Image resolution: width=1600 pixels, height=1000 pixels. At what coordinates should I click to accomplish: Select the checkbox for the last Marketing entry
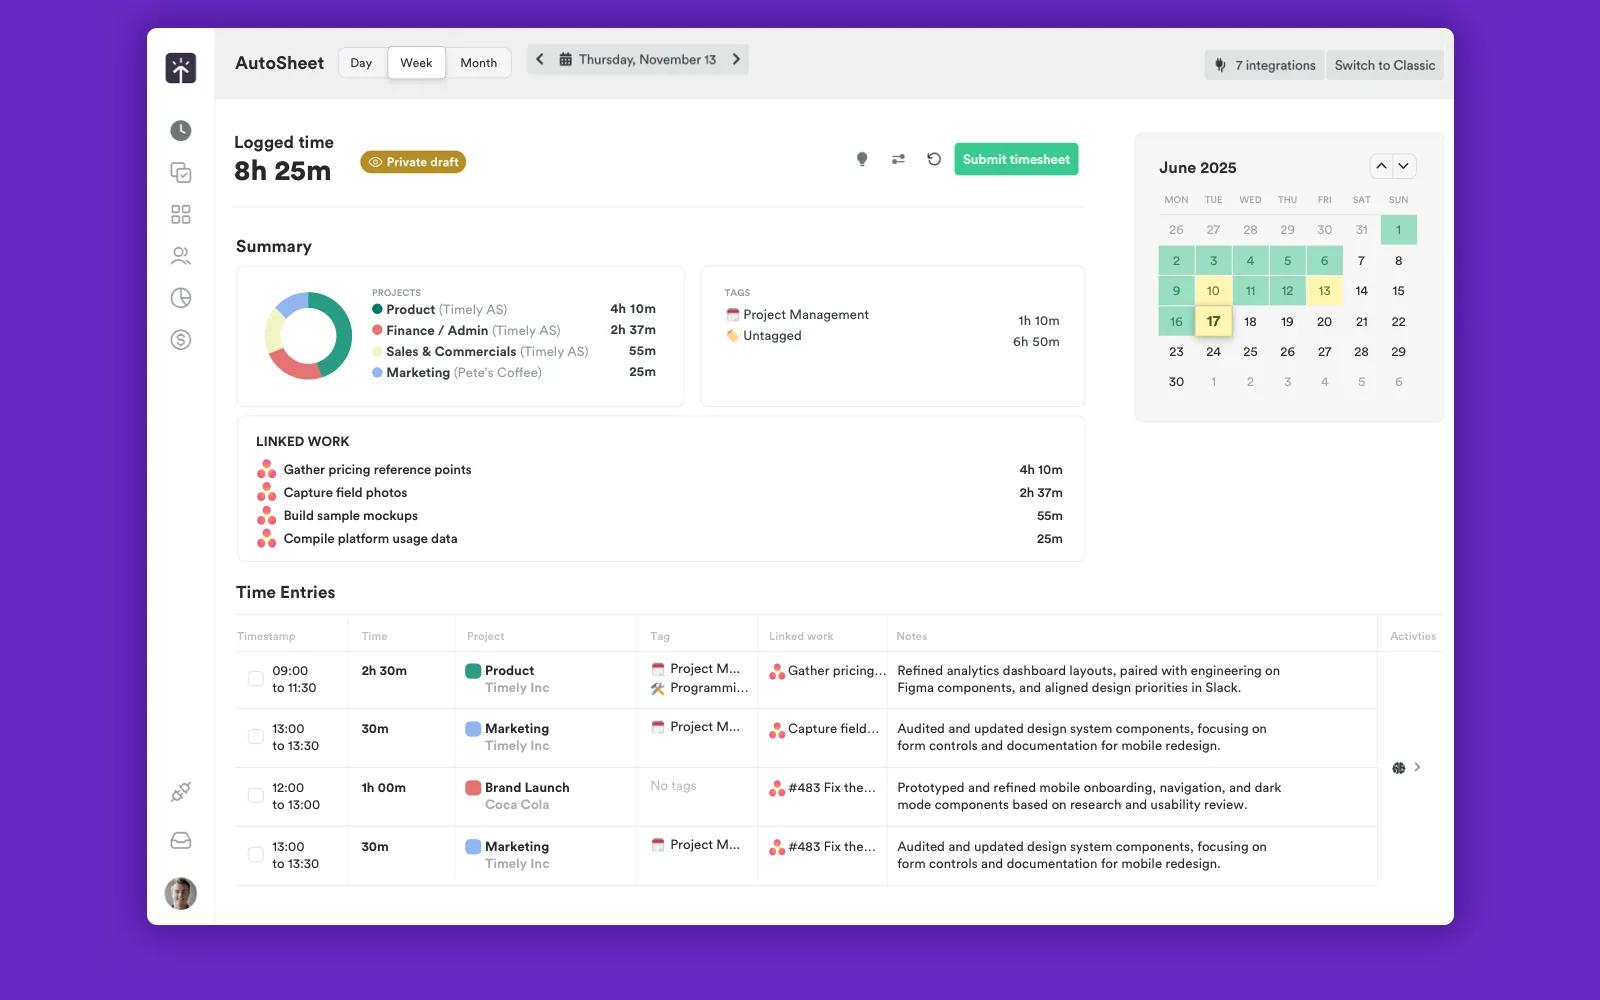[x=255, y=855]
